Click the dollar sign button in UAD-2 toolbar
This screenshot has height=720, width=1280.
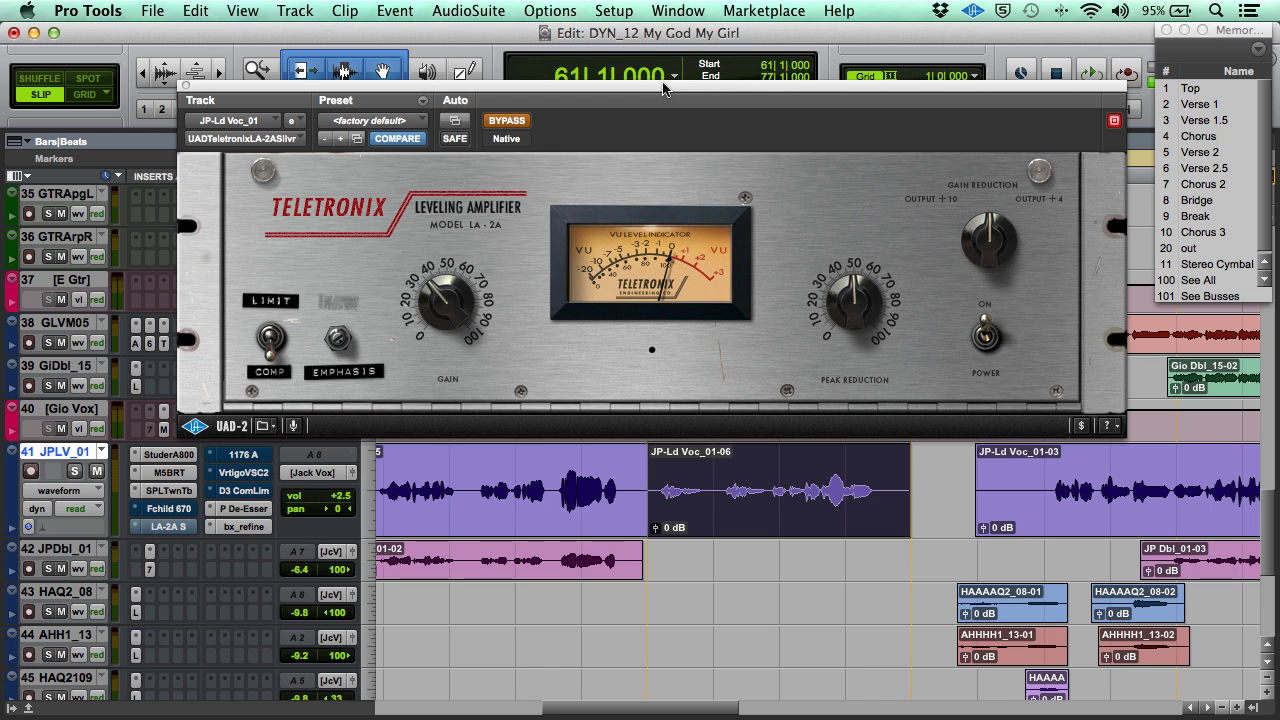(x=1081, y=426)
